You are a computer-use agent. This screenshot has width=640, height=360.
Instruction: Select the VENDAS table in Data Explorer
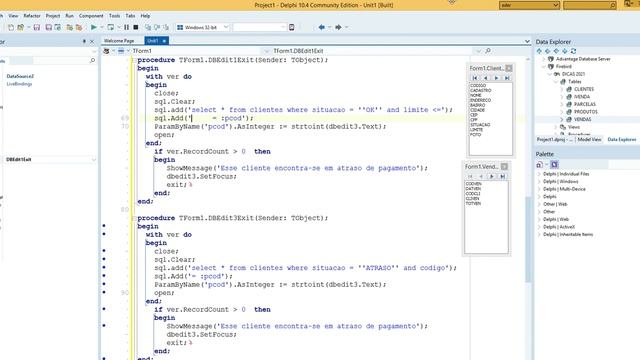(x=582, y=120)
